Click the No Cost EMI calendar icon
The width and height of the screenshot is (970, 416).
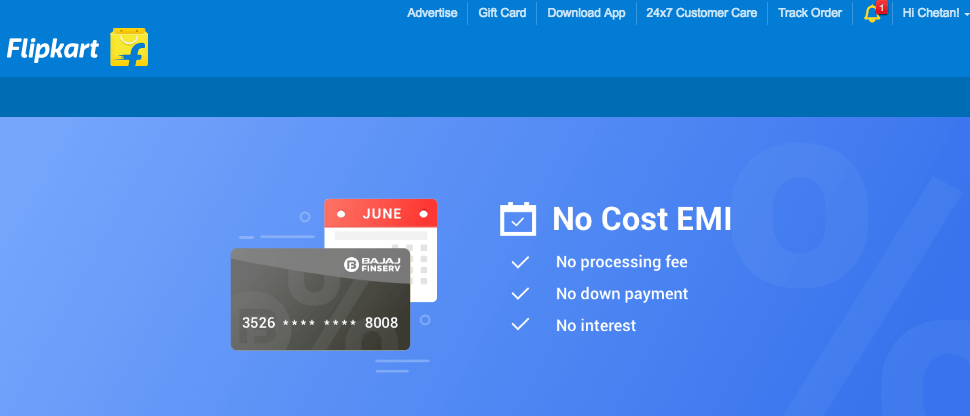coord(518,219)
